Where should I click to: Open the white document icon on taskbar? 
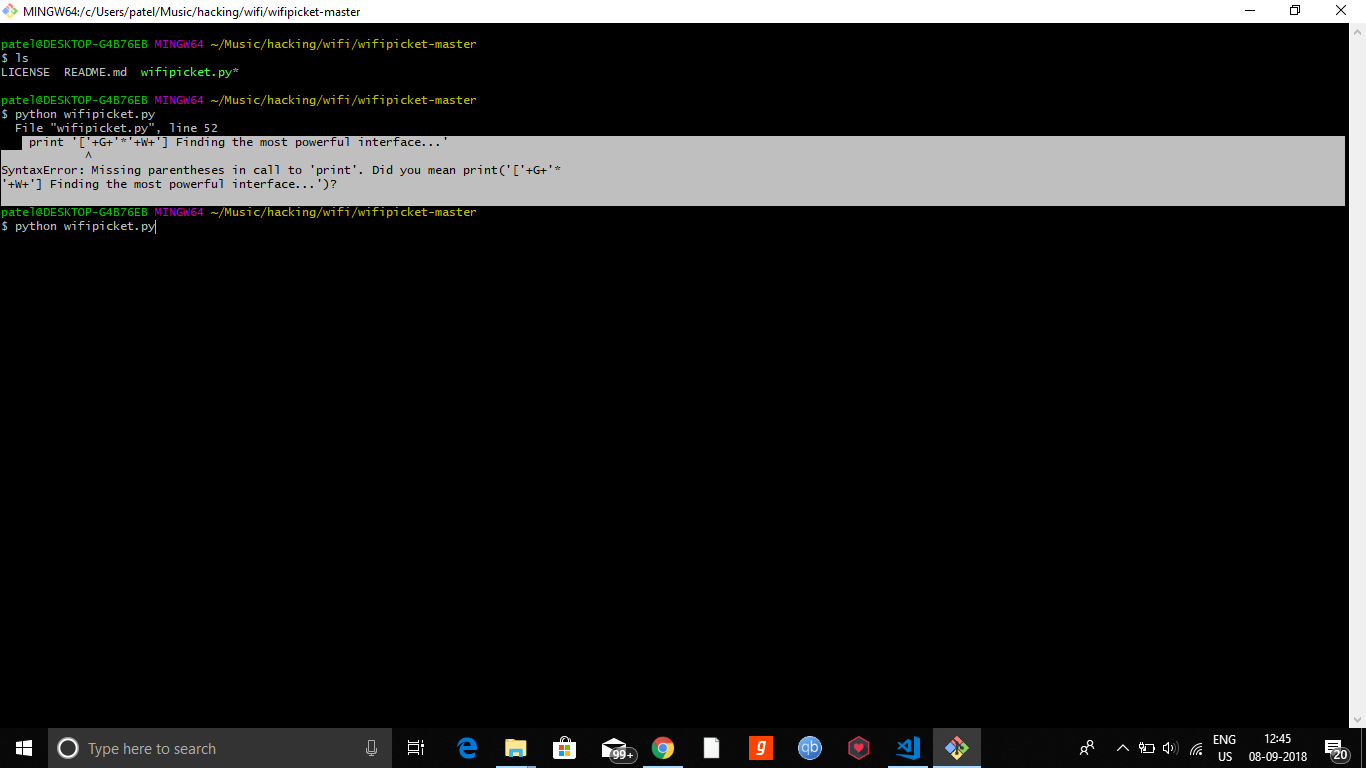(x=712, y=748)
